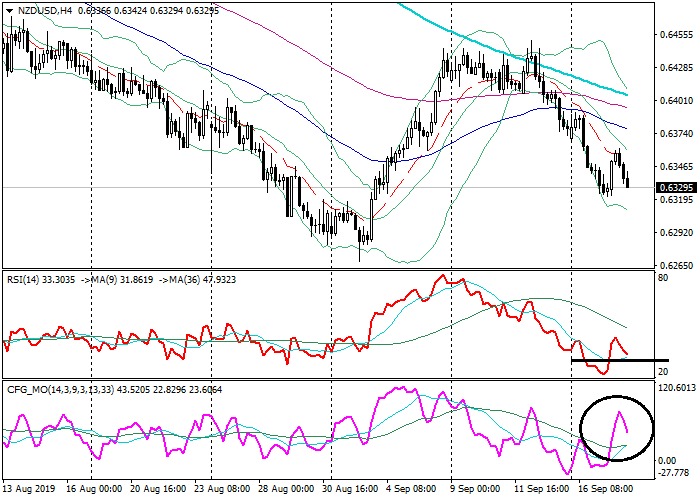700x500 pixels.
Task: Click the 0.64555 price axis label
Action: pyautogui.click(x=675, y=34)
